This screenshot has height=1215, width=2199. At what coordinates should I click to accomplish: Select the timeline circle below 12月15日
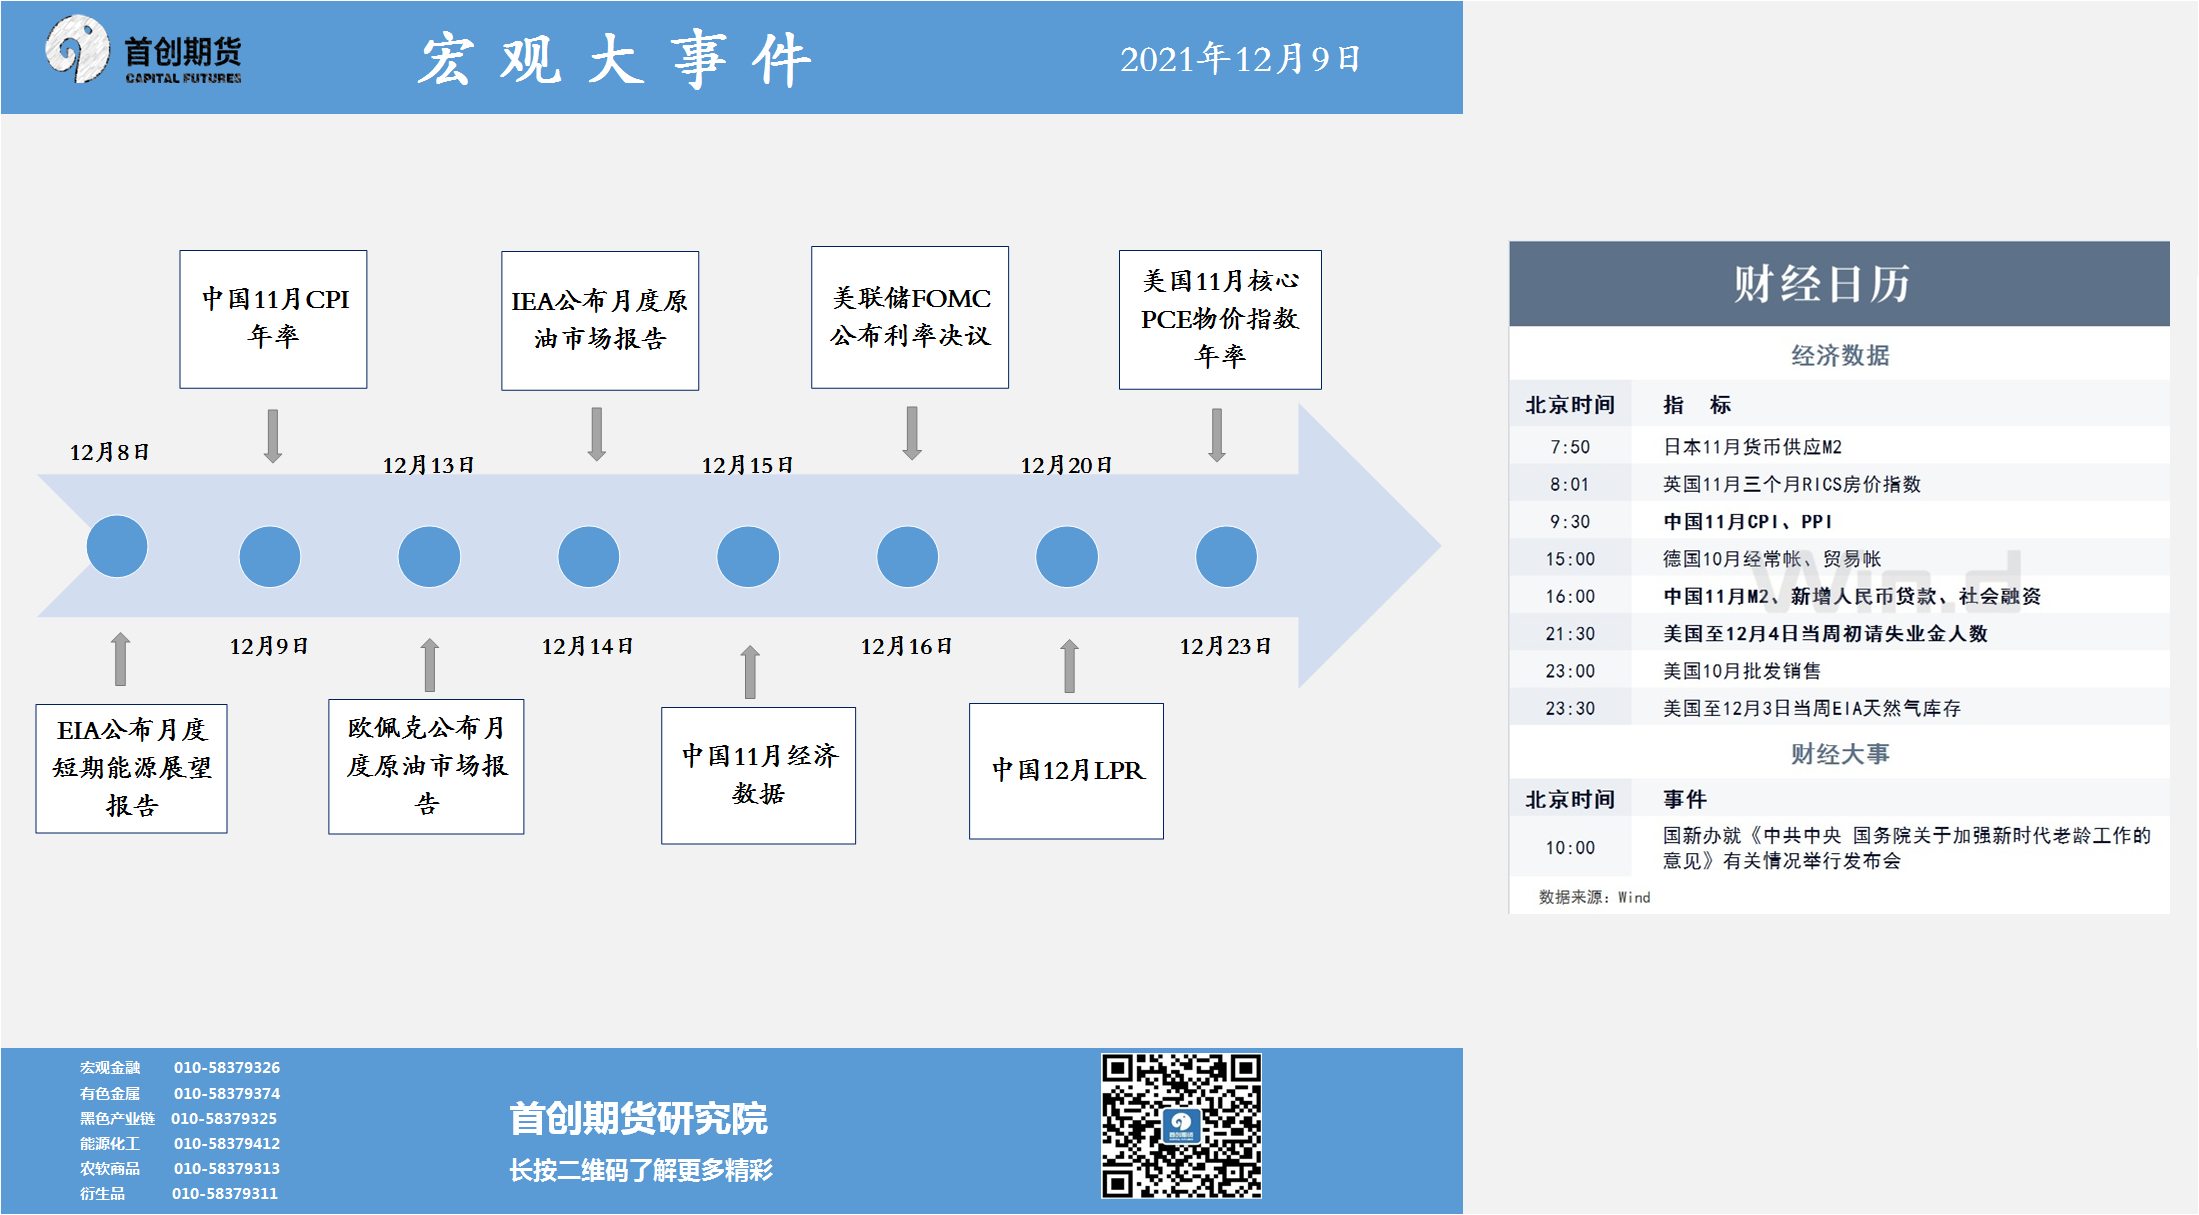(x=748, y=556)
